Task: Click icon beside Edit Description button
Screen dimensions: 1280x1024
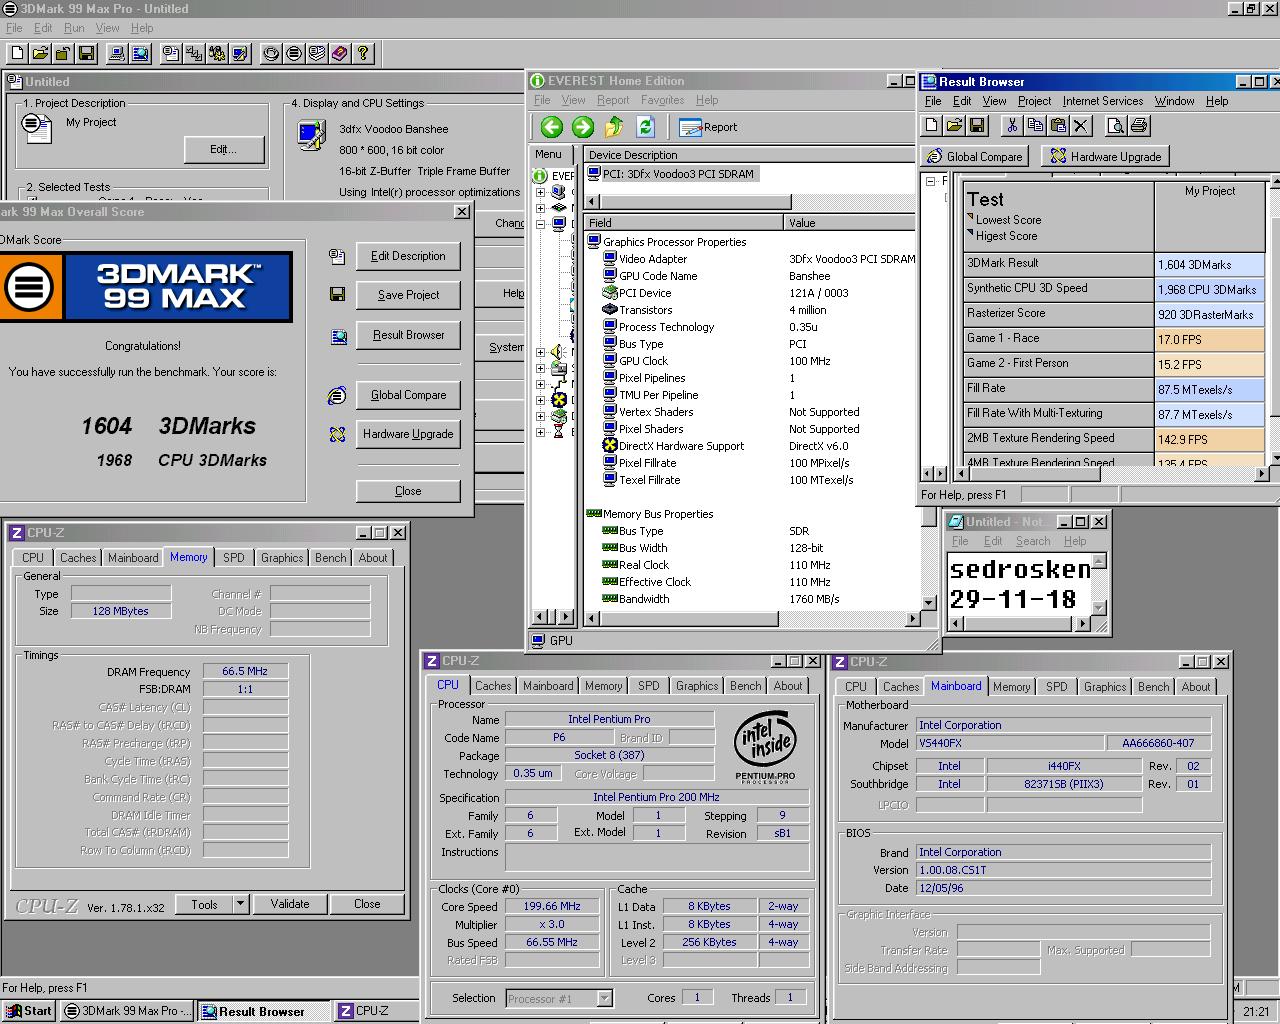Action: pos(337,256)
